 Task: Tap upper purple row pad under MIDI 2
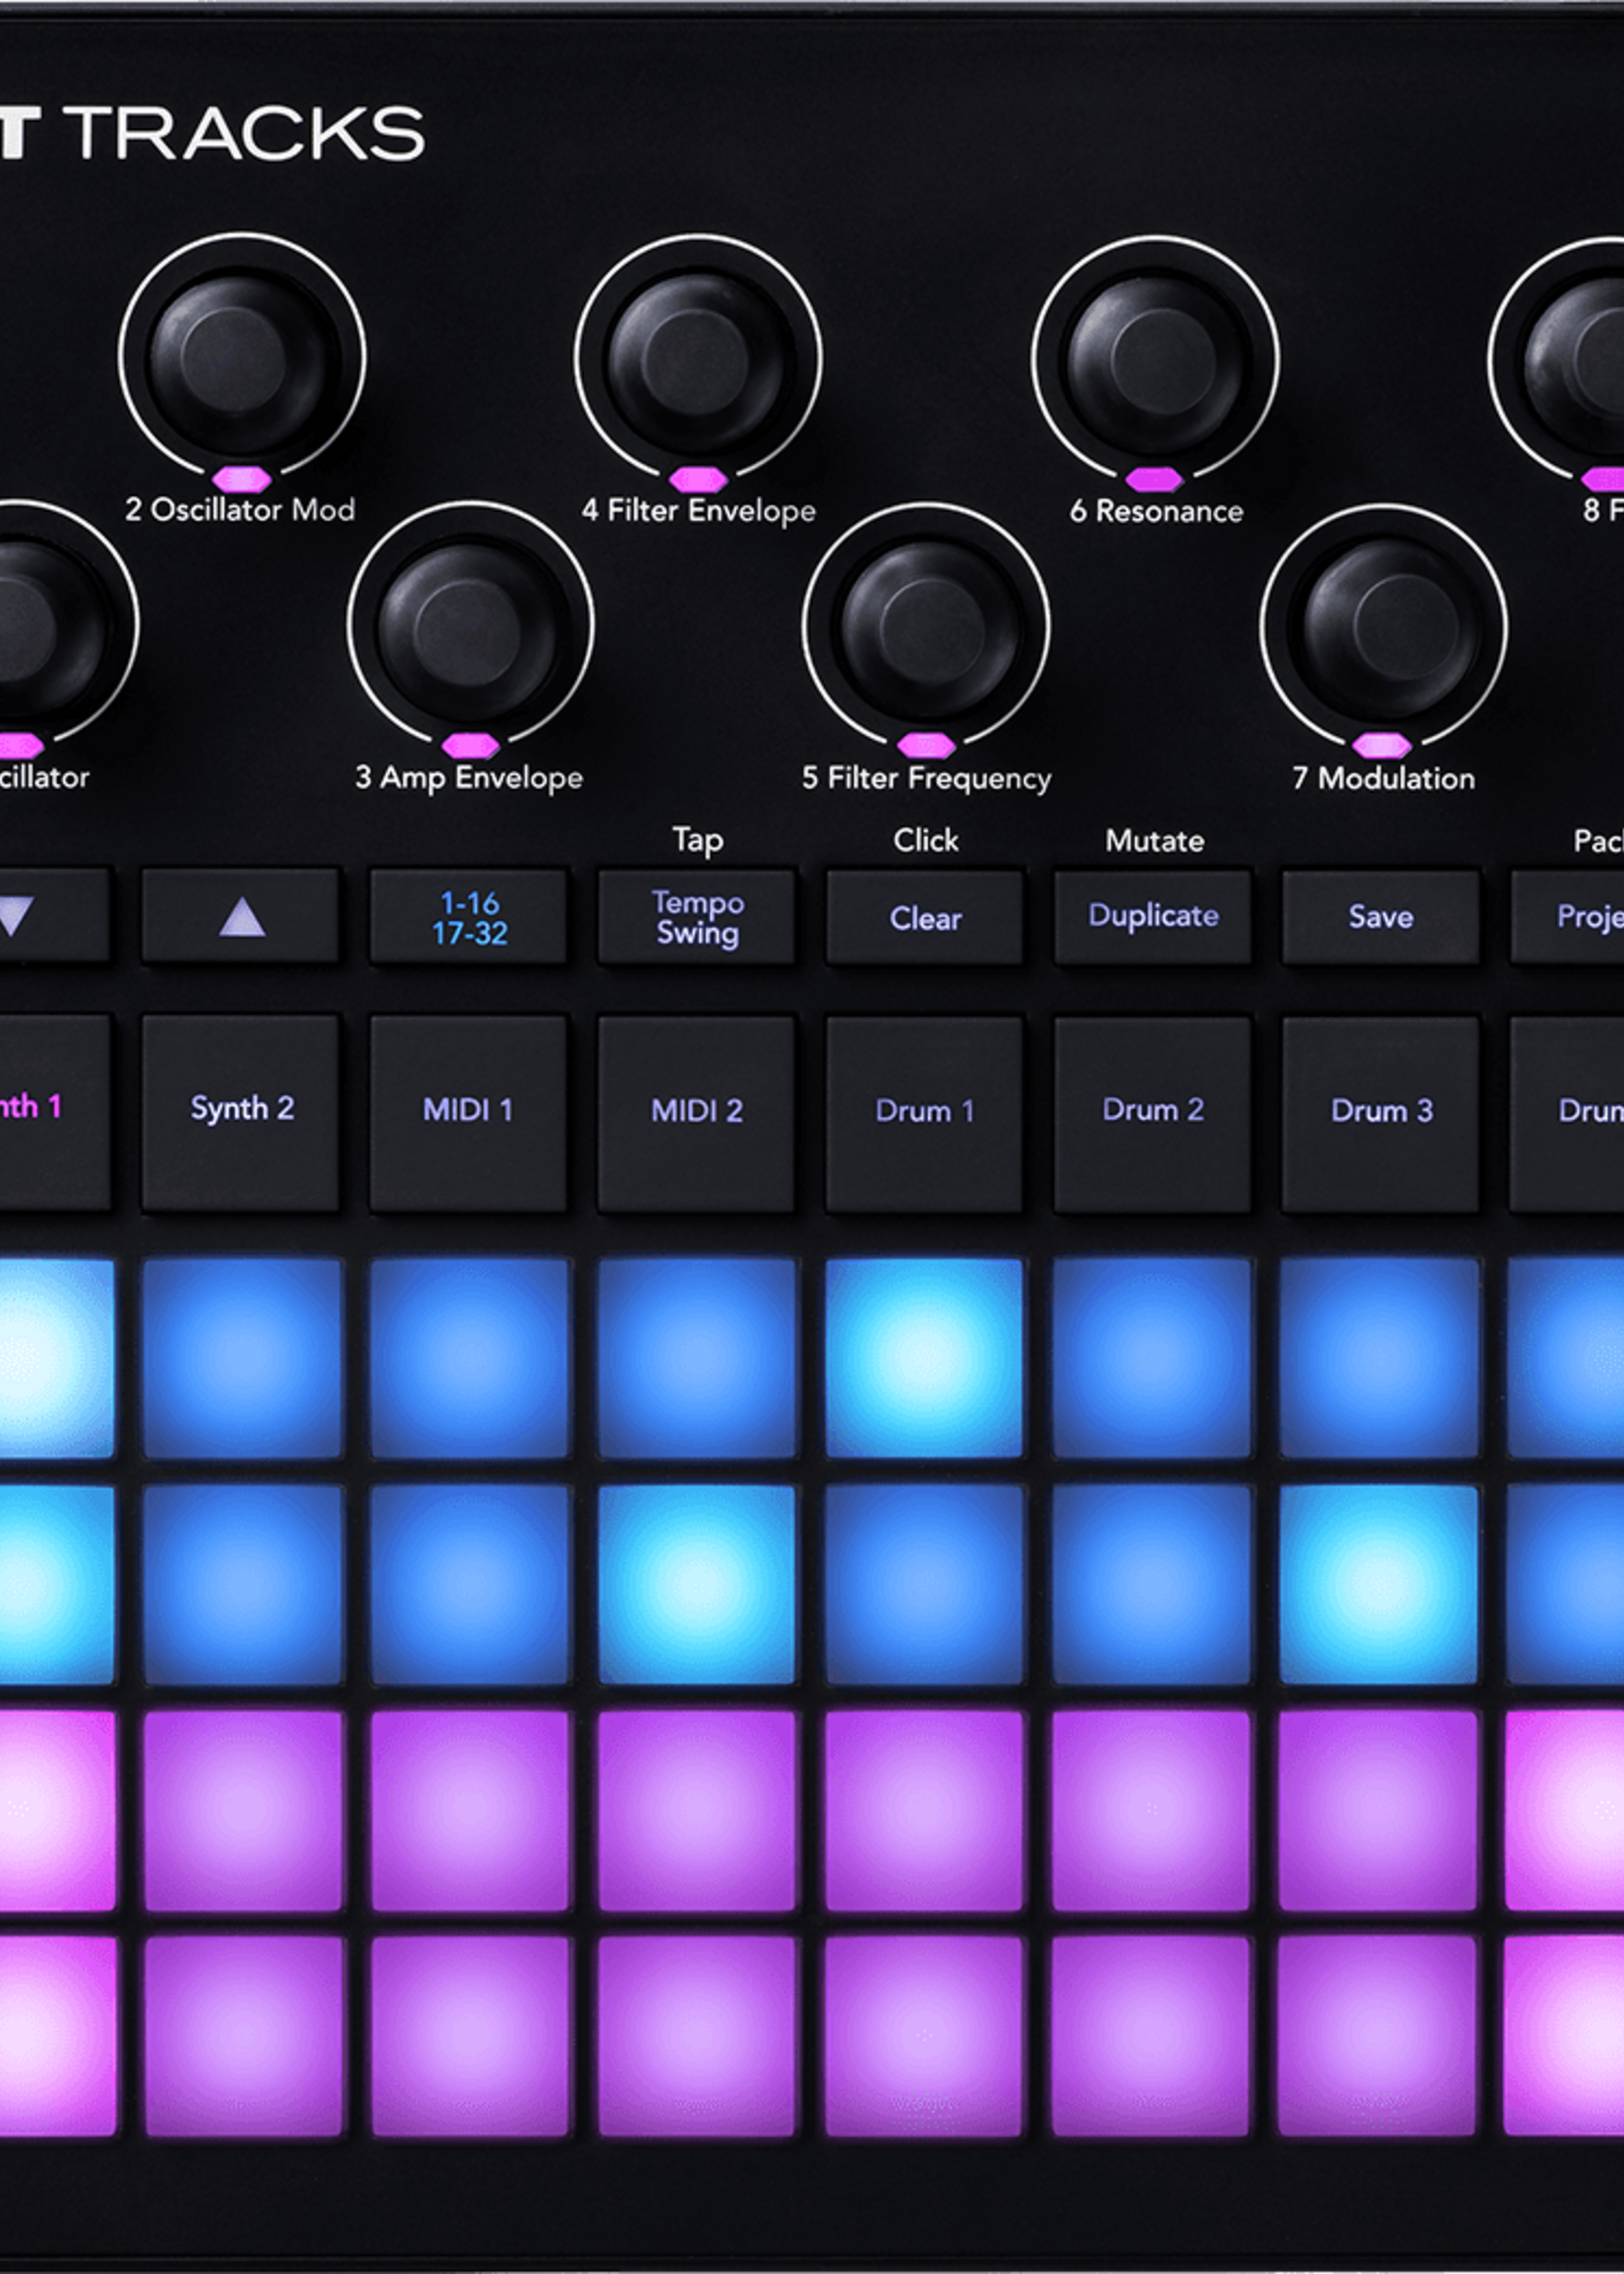(x=697, y=1811)
